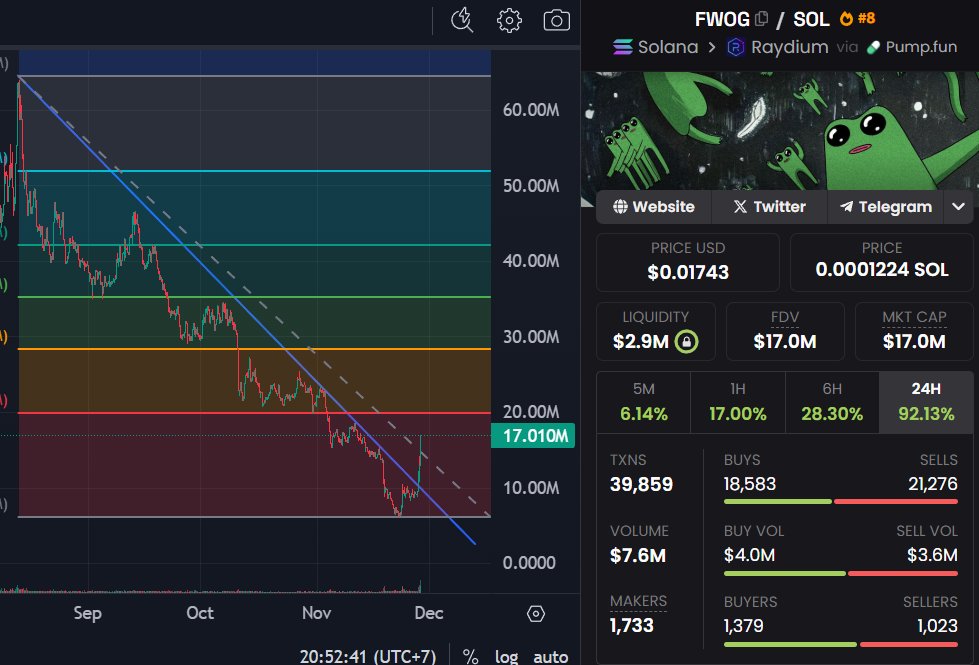Image resolution: width=979 pixels, height=665 pixels.
Task: Click the SELLS 21,276 value
Action: coord(932,484)
